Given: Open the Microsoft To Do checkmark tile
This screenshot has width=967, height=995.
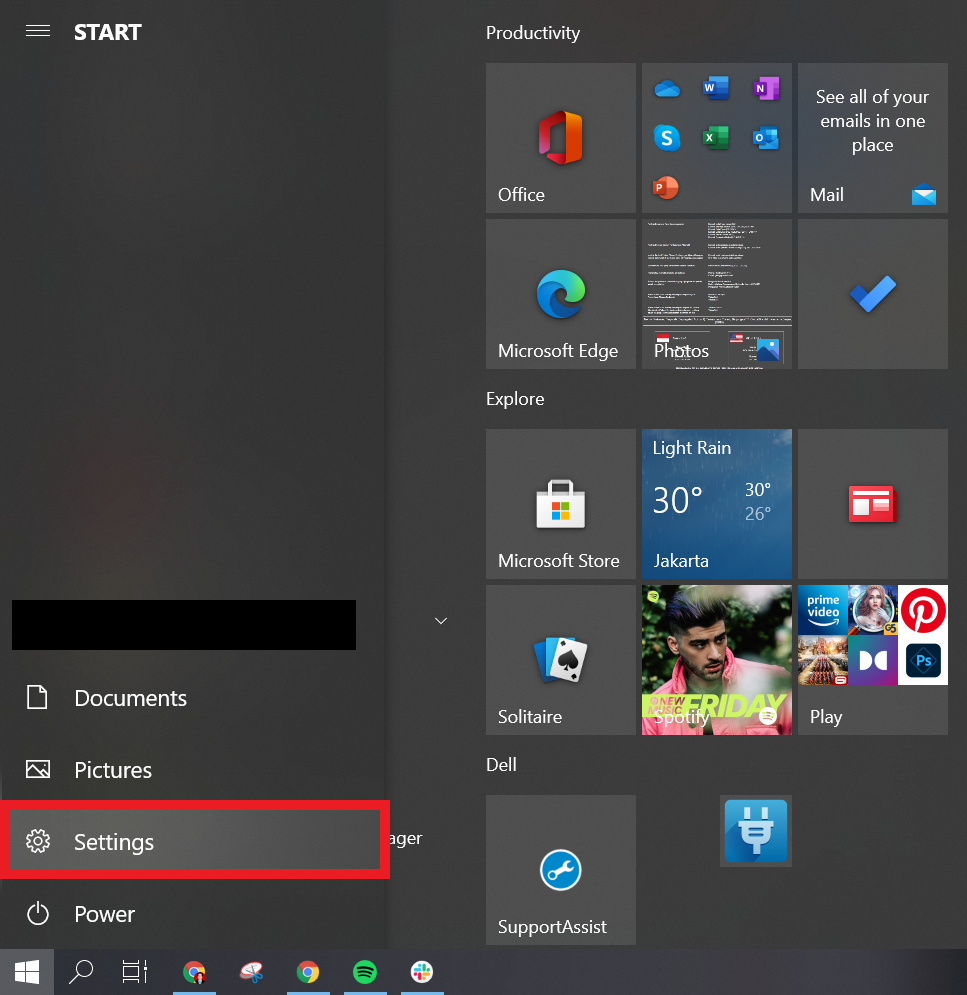Looking at the screenshot, I should point(872,294).
